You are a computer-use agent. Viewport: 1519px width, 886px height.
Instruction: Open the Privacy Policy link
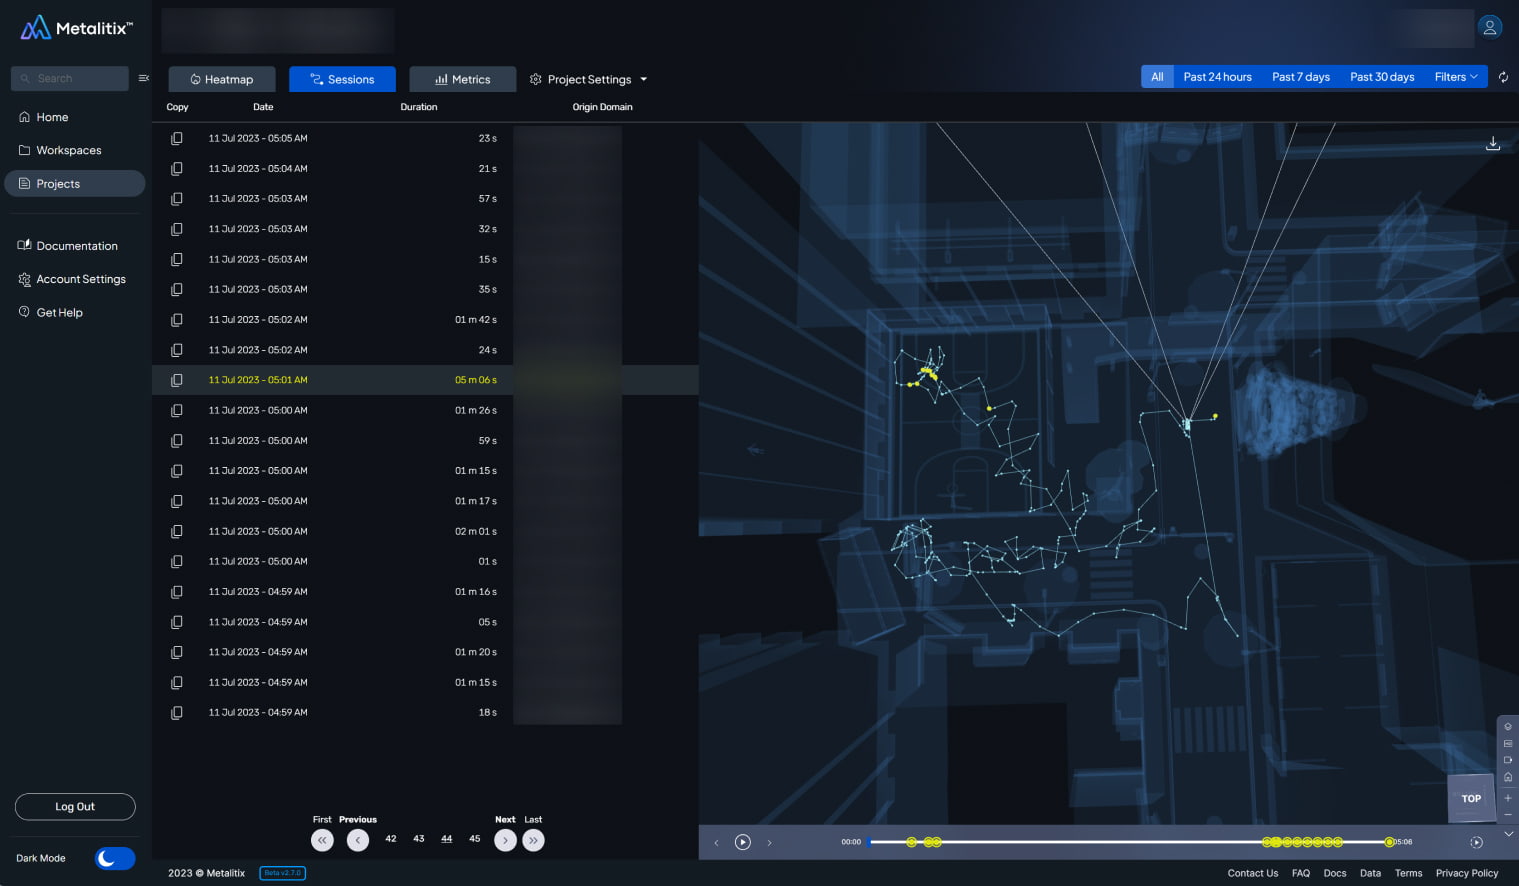1466,872
